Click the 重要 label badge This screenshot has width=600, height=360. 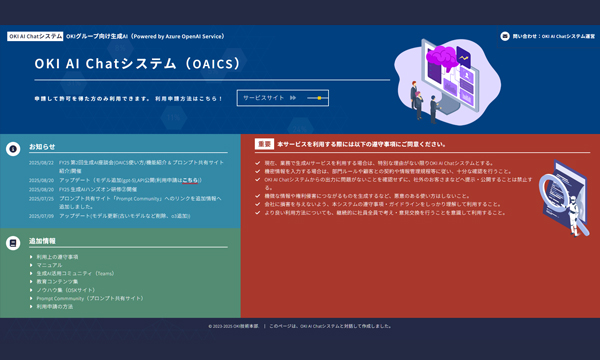click(x=264, y=144)
